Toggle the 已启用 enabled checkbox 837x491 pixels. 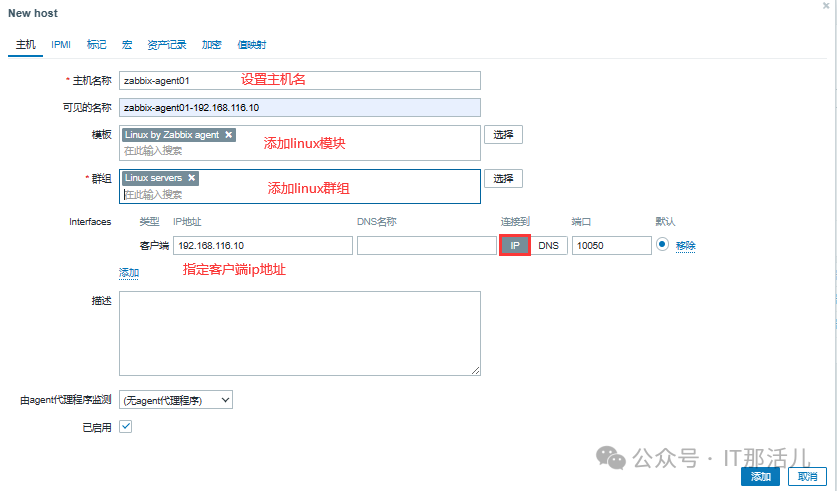(126, 427)
